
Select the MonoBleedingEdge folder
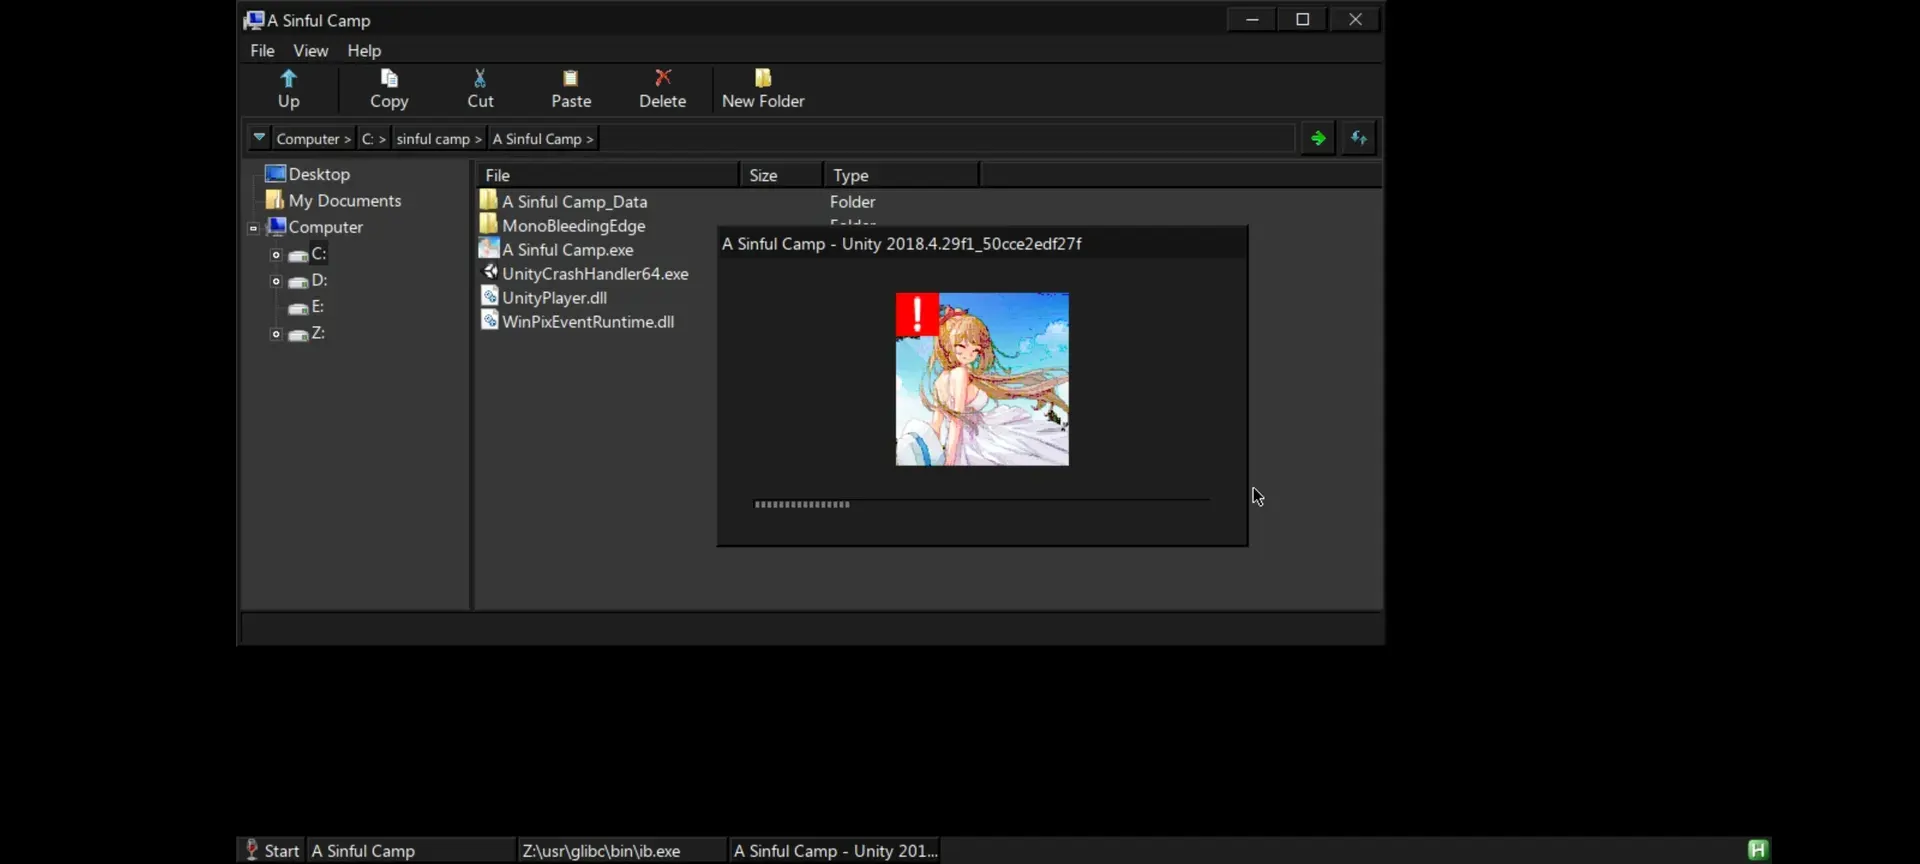pyautogui.click(x=574, y=226)
